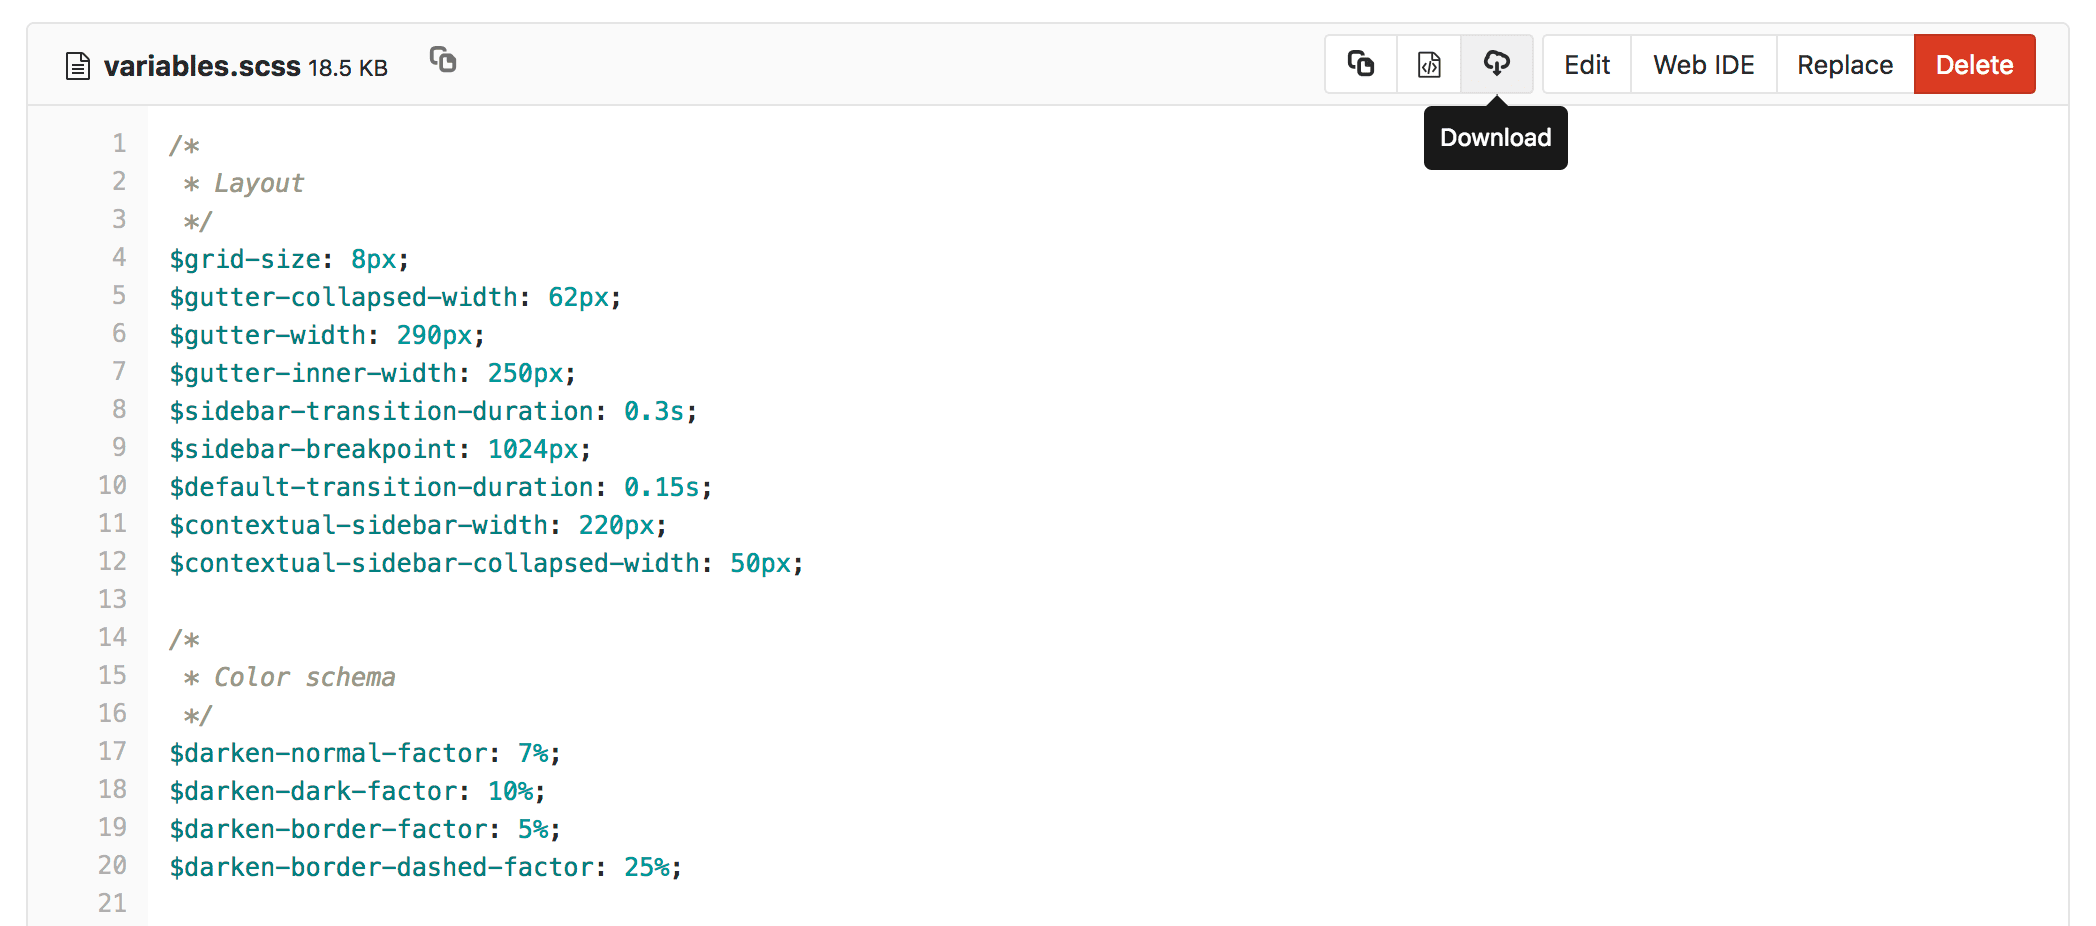Screen dimensions: 2096x926
Task: Copy the variables.scss file path
Action: [x=443, y=61]
